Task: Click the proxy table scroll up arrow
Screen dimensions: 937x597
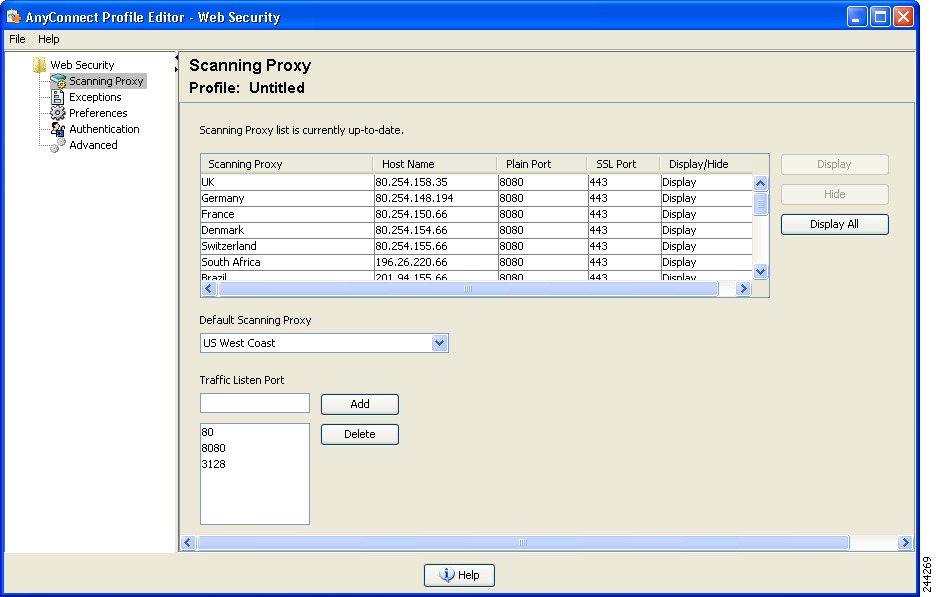Action: click(760, 183)
